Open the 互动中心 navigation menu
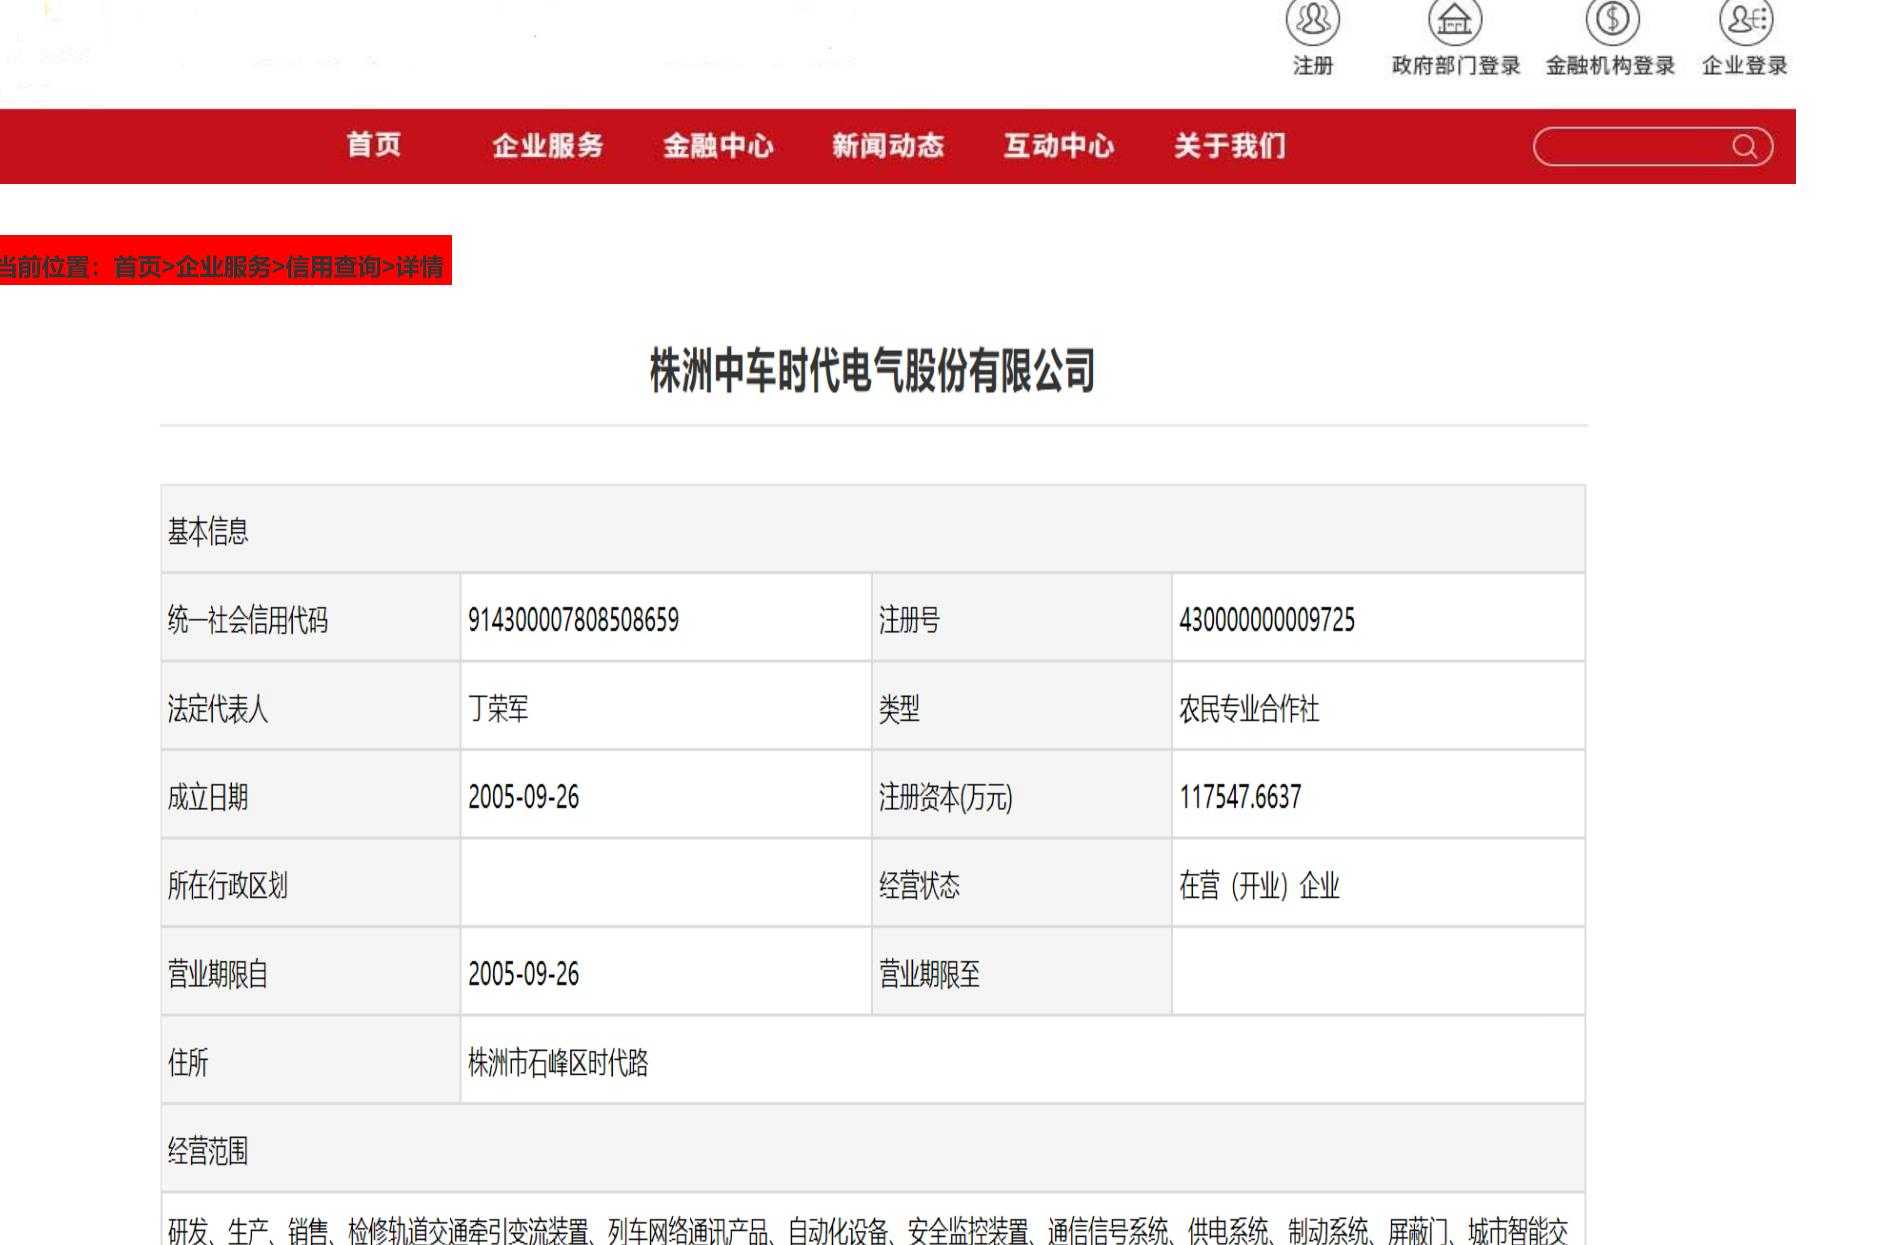Image resolution: width=1893 pixels, height=1245 pixels. [1059, 146]
